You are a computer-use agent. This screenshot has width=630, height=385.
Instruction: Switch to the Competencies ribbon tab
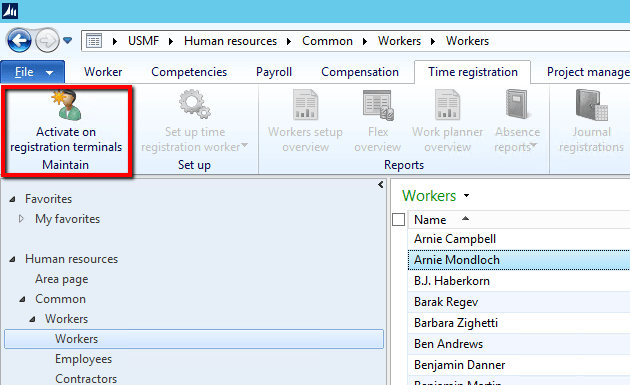189,72
